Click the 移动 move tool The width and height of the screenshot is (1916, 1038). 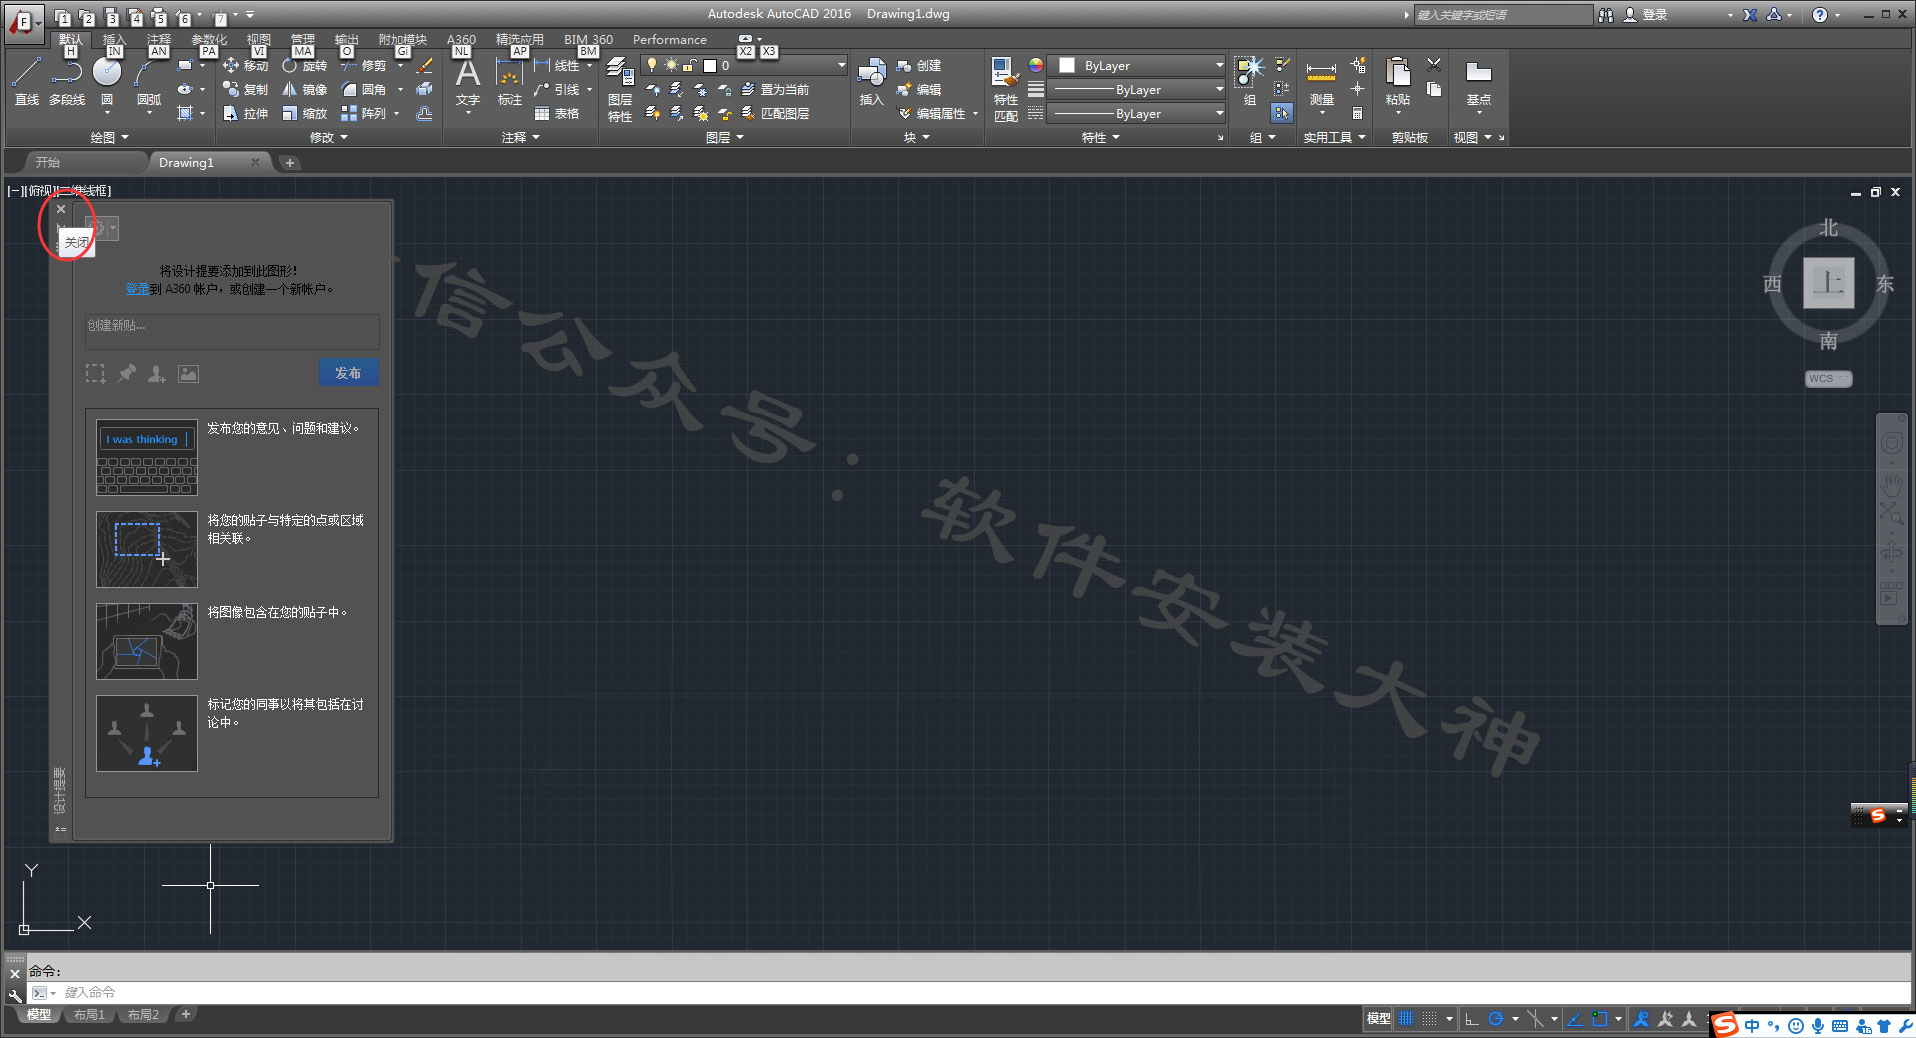(245, 65)
